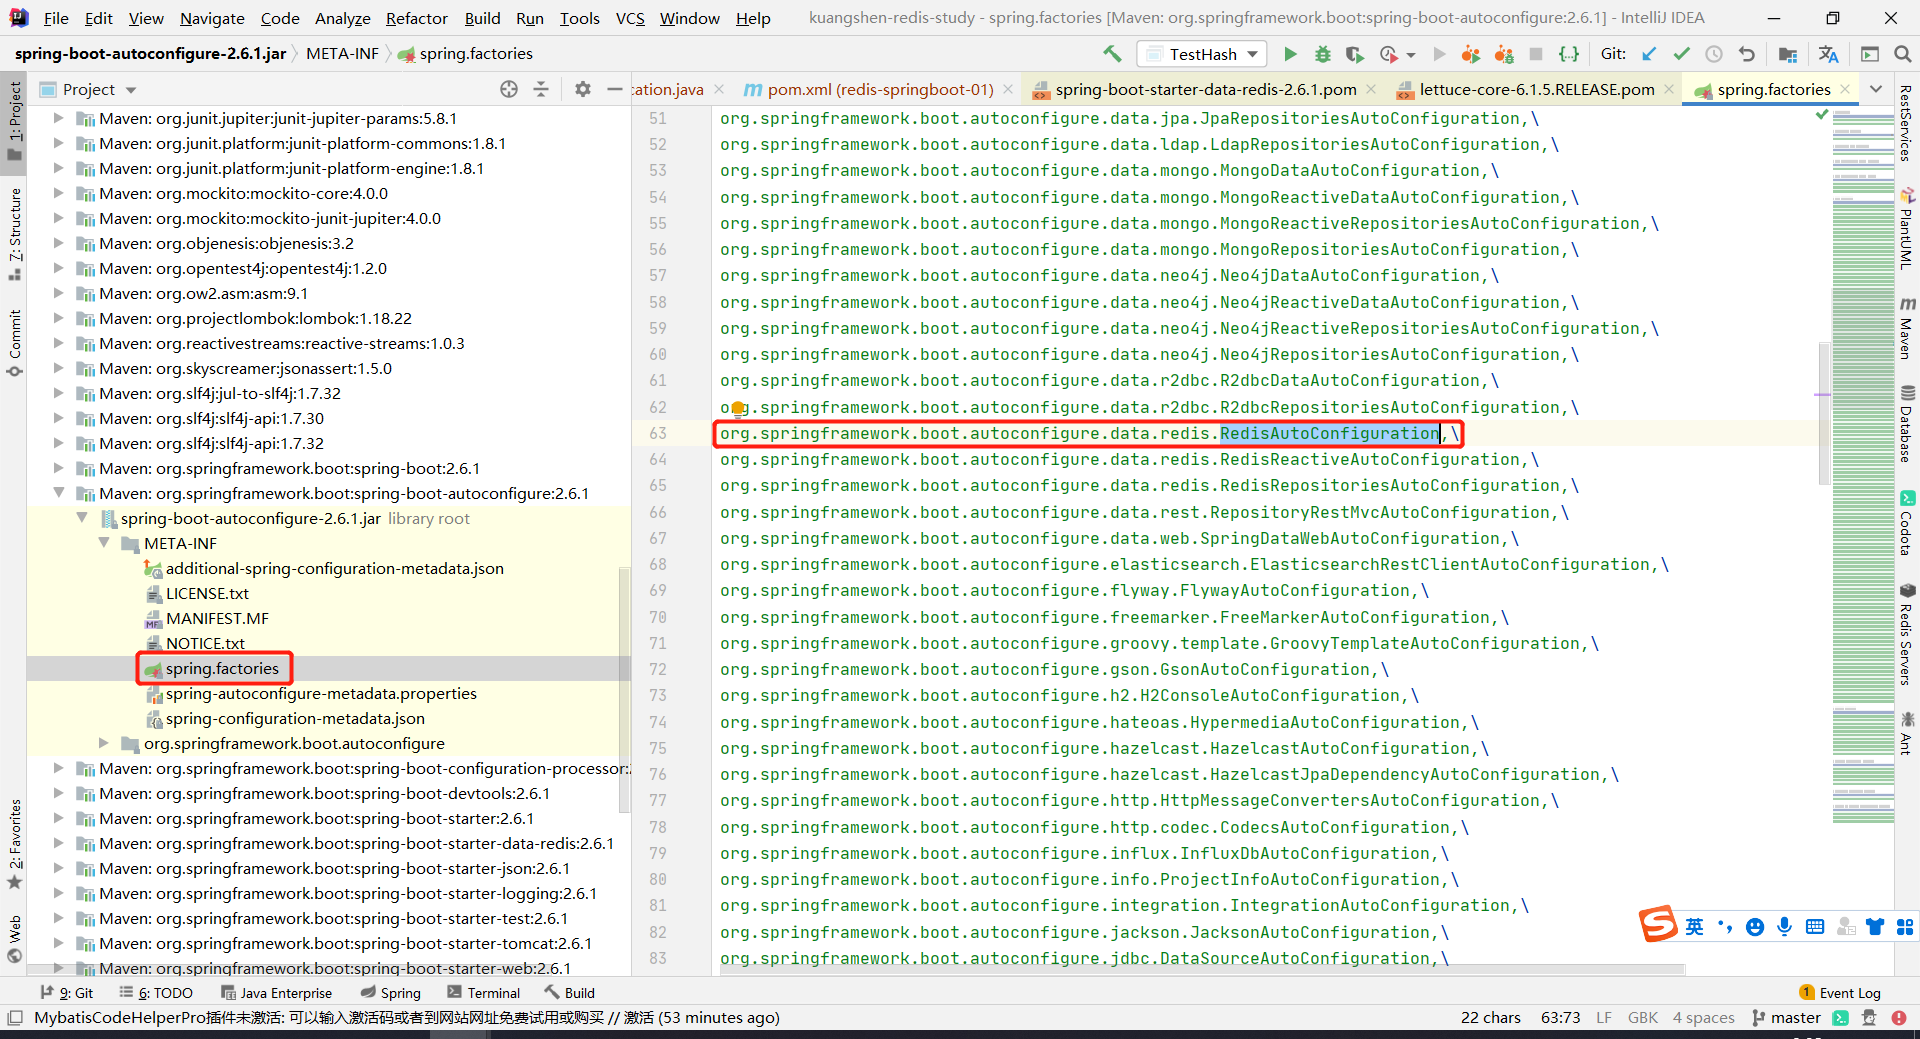Image resolution: width=1920 pixels, height=1039 pixels.
Task: Click the Sogou microphone voice input icon
Action: 1785,927
